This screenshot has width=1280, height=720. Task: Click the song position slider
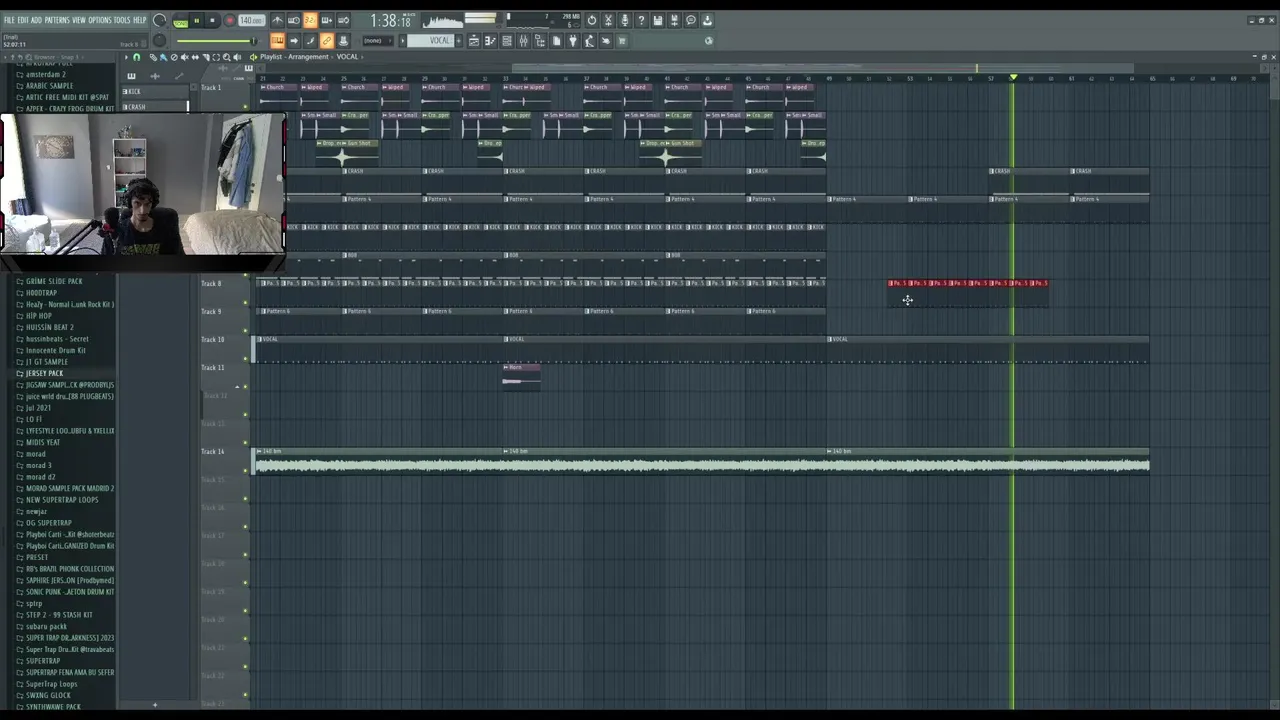[217, 40]
